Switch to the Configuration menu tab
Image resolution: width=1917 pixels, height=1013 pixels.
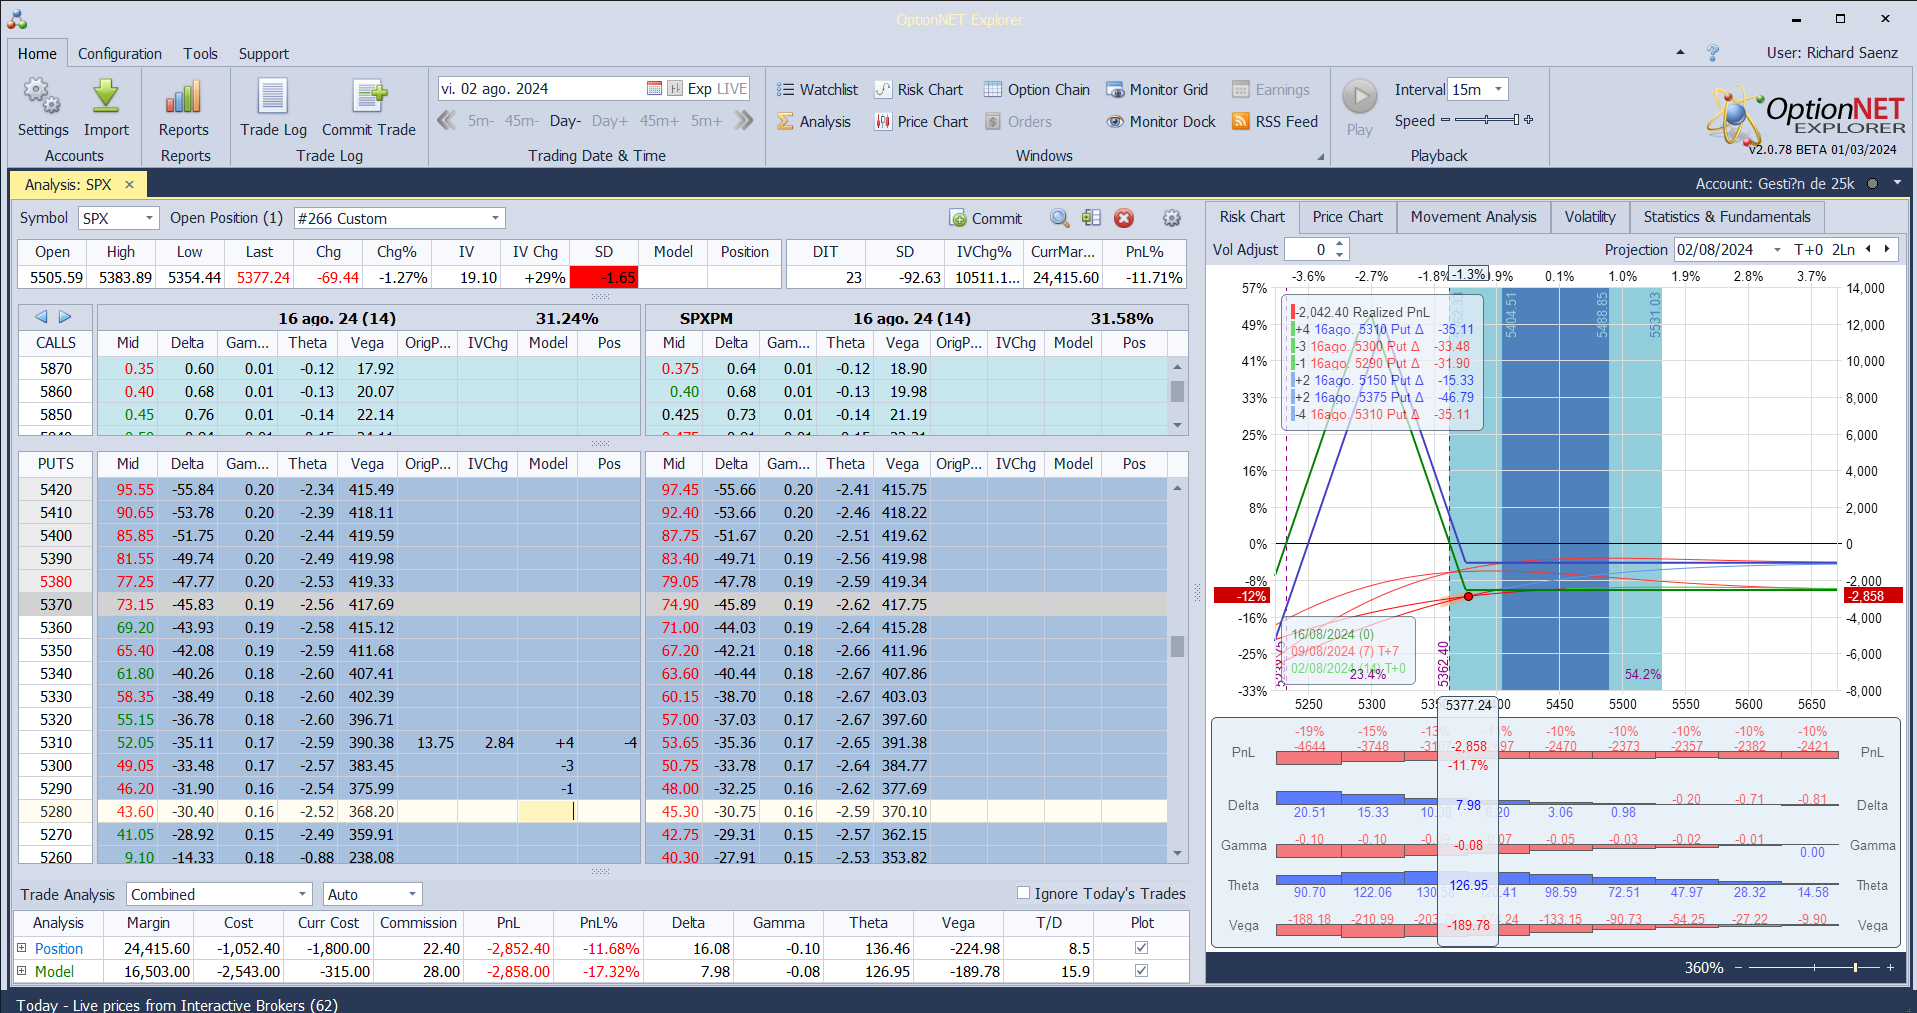pos(120,54)
